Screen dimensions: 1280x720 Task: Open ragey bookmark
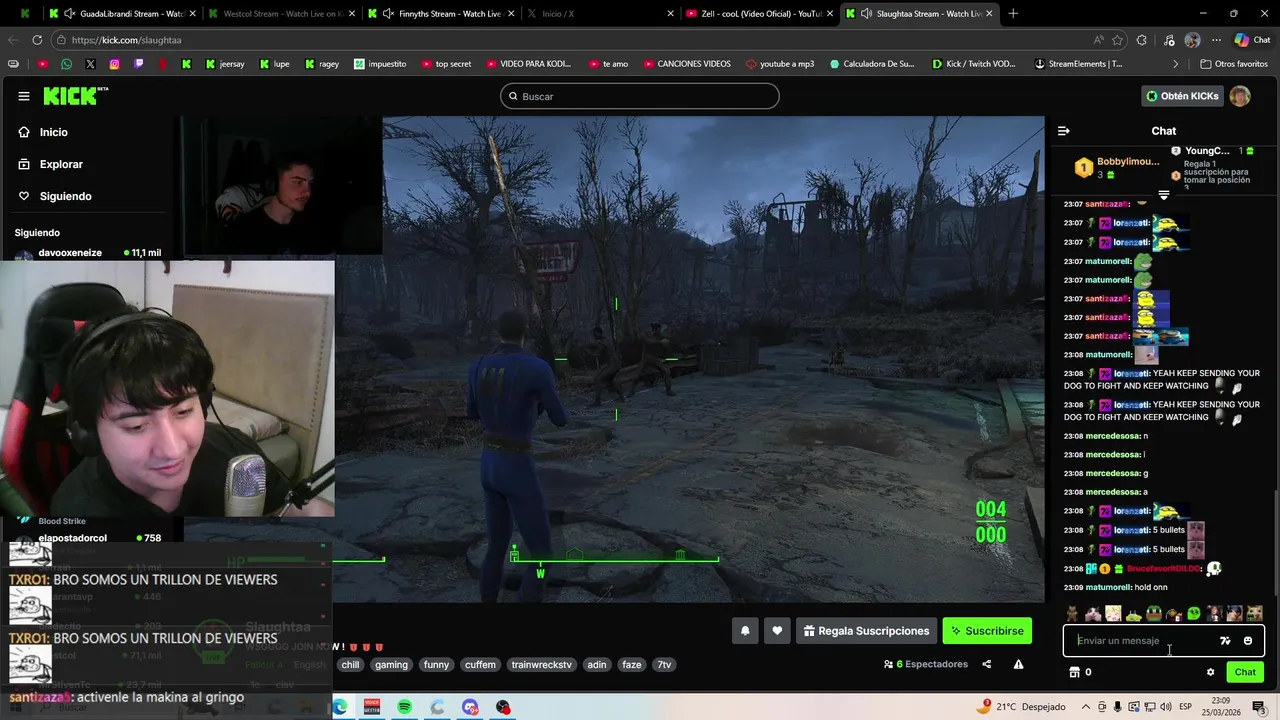[322, 63]
